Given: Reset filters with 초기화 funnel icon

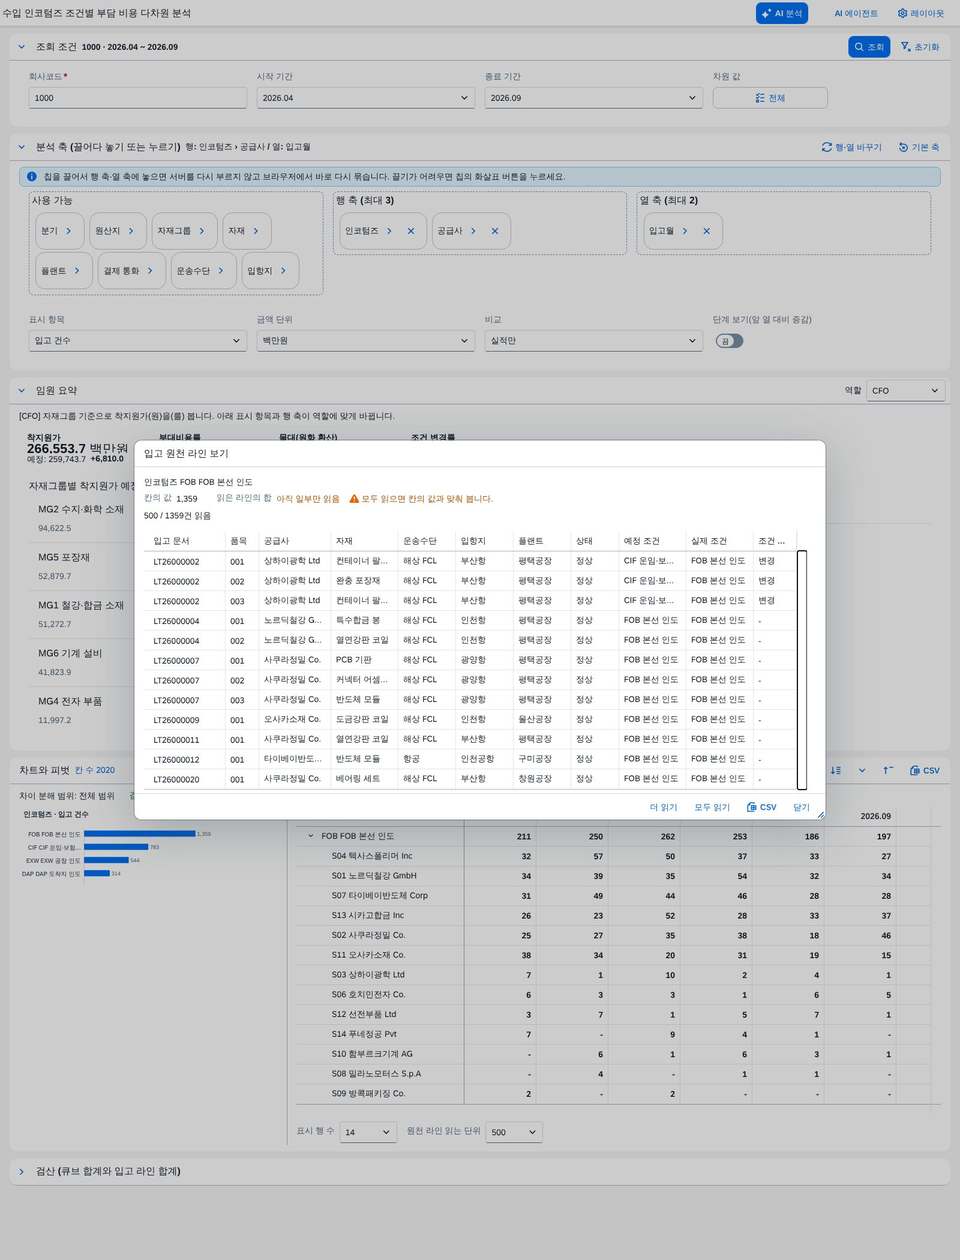Looking at the screenshot, I should tap(920, 47).
